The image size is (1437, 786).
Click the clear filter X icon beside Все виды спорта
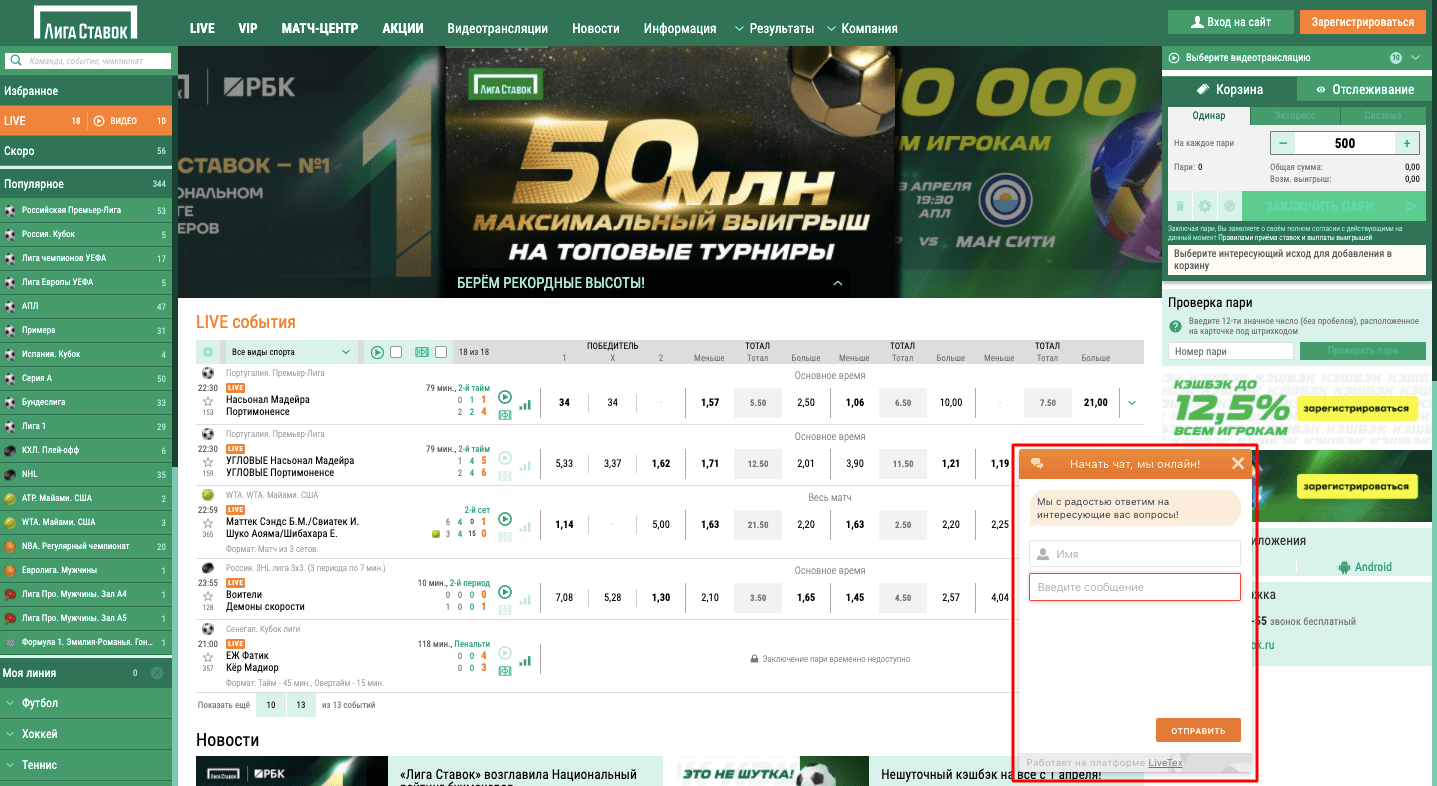coord(208,352)
